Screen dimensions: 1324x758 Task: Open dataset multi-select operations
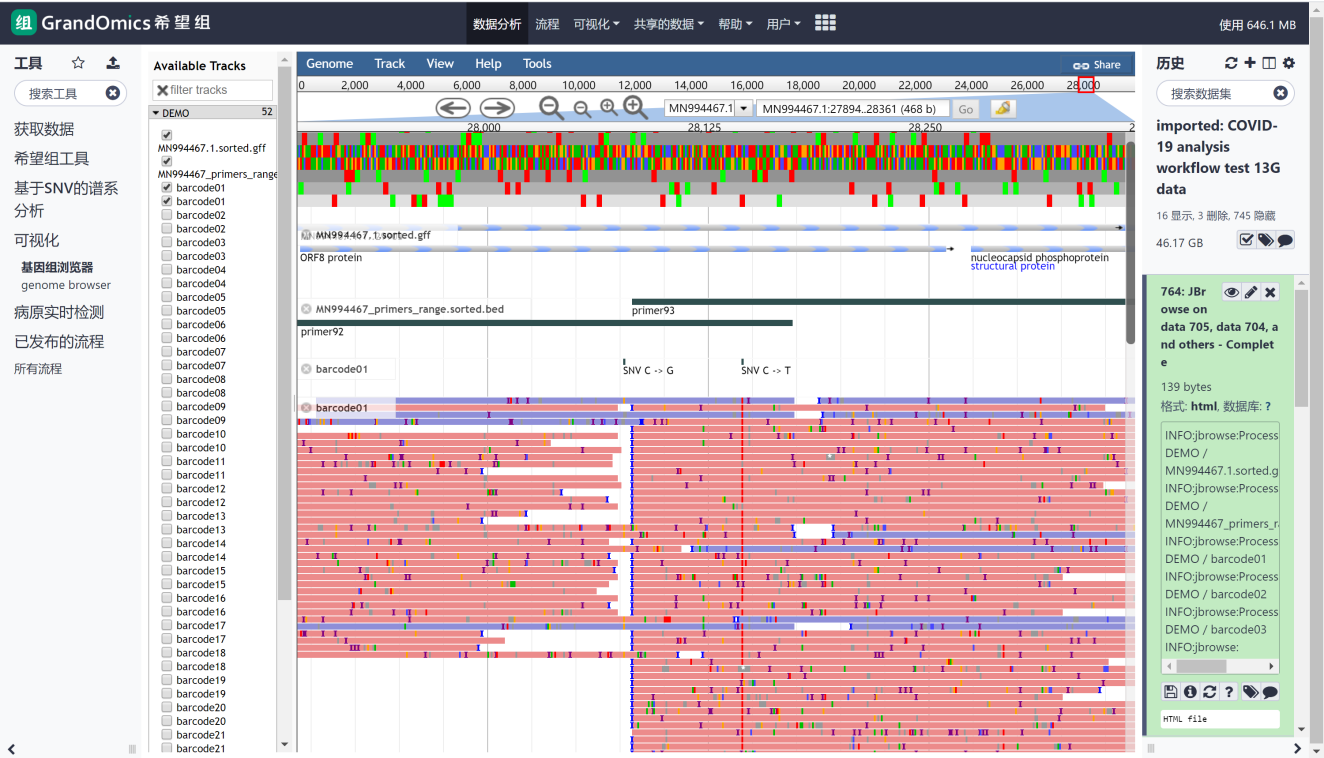click(x=1247, y=240)
